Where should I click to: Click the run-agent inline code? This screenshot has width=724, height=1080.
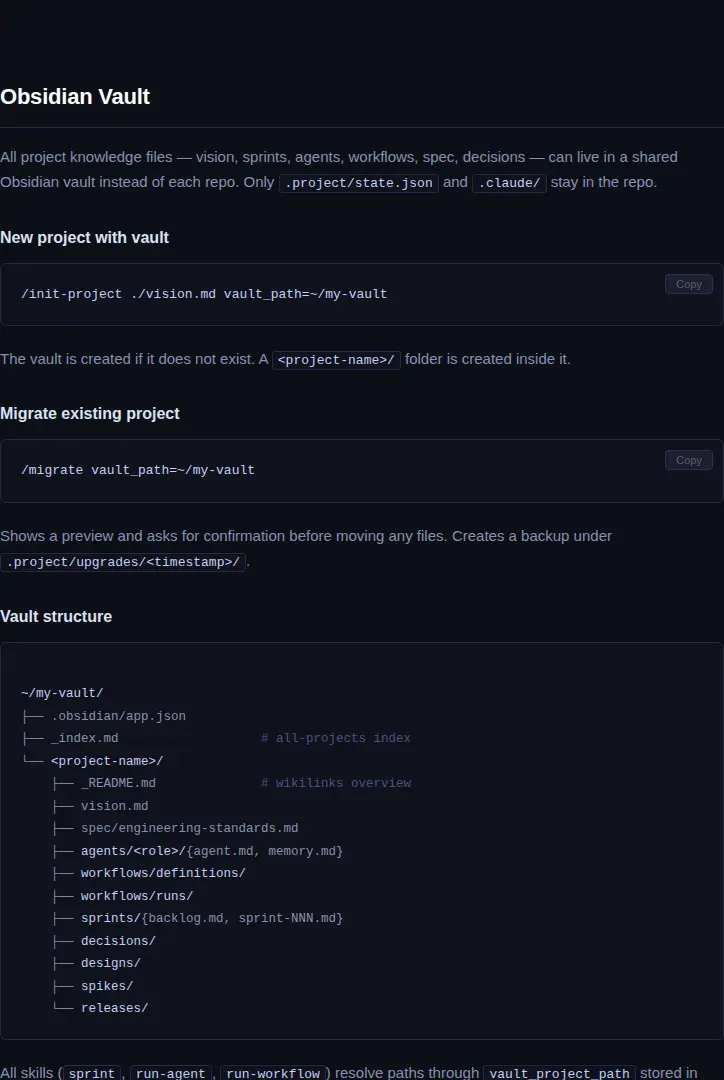(x=170, y=1073)
